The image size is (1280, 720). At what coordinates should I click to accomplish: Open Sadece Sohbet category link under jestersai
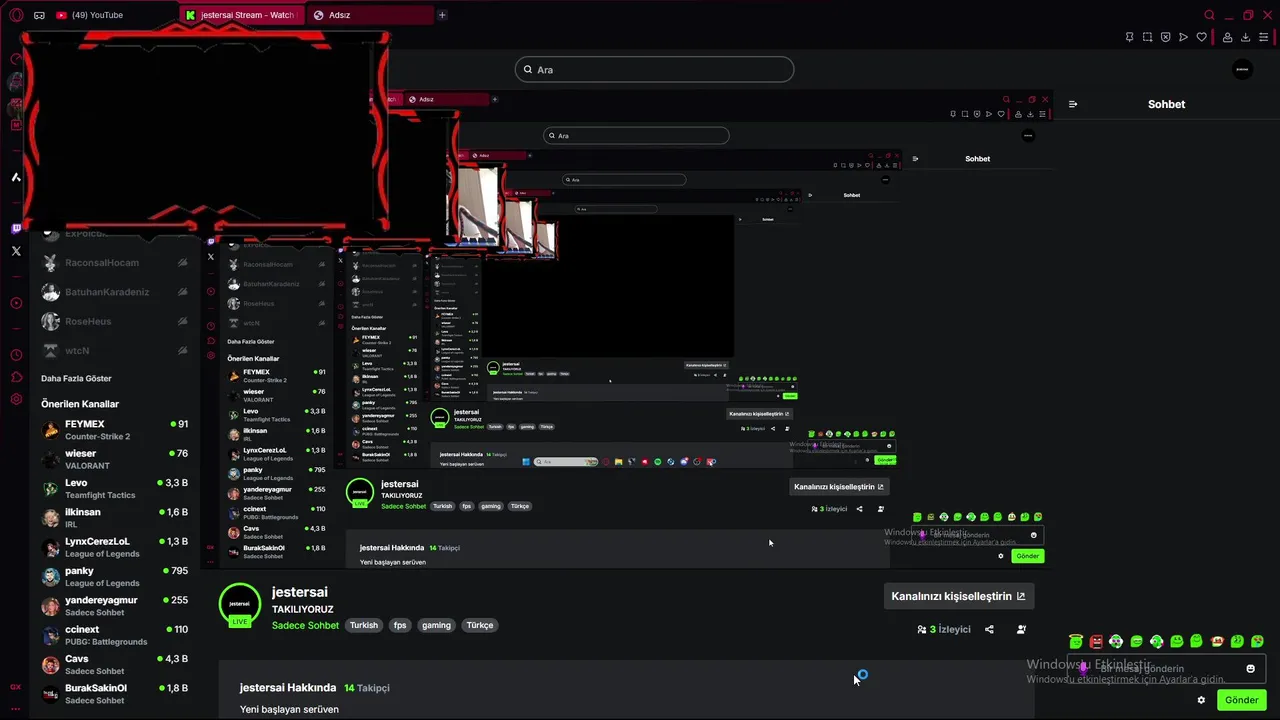[x=305, y=625]
